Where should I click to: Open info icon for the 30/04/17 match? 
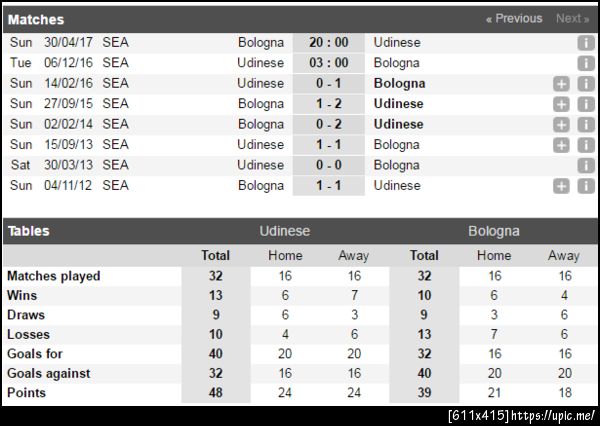tap(586, 43)
